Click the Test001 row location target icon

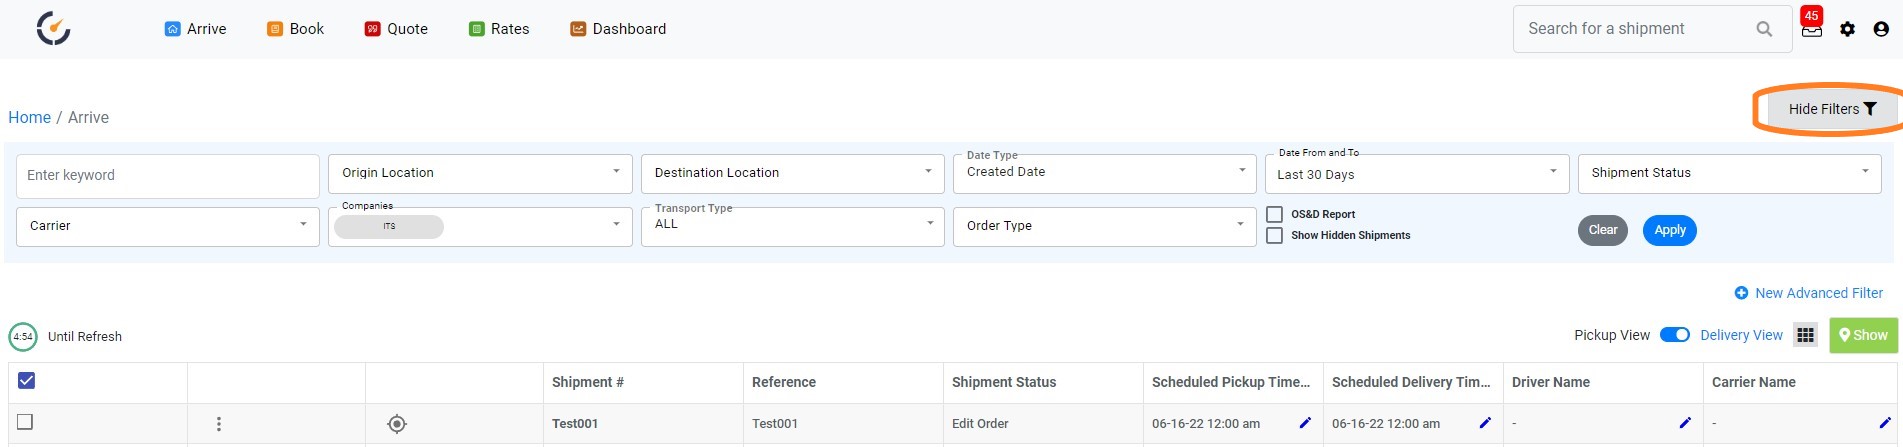click(397, 424)
